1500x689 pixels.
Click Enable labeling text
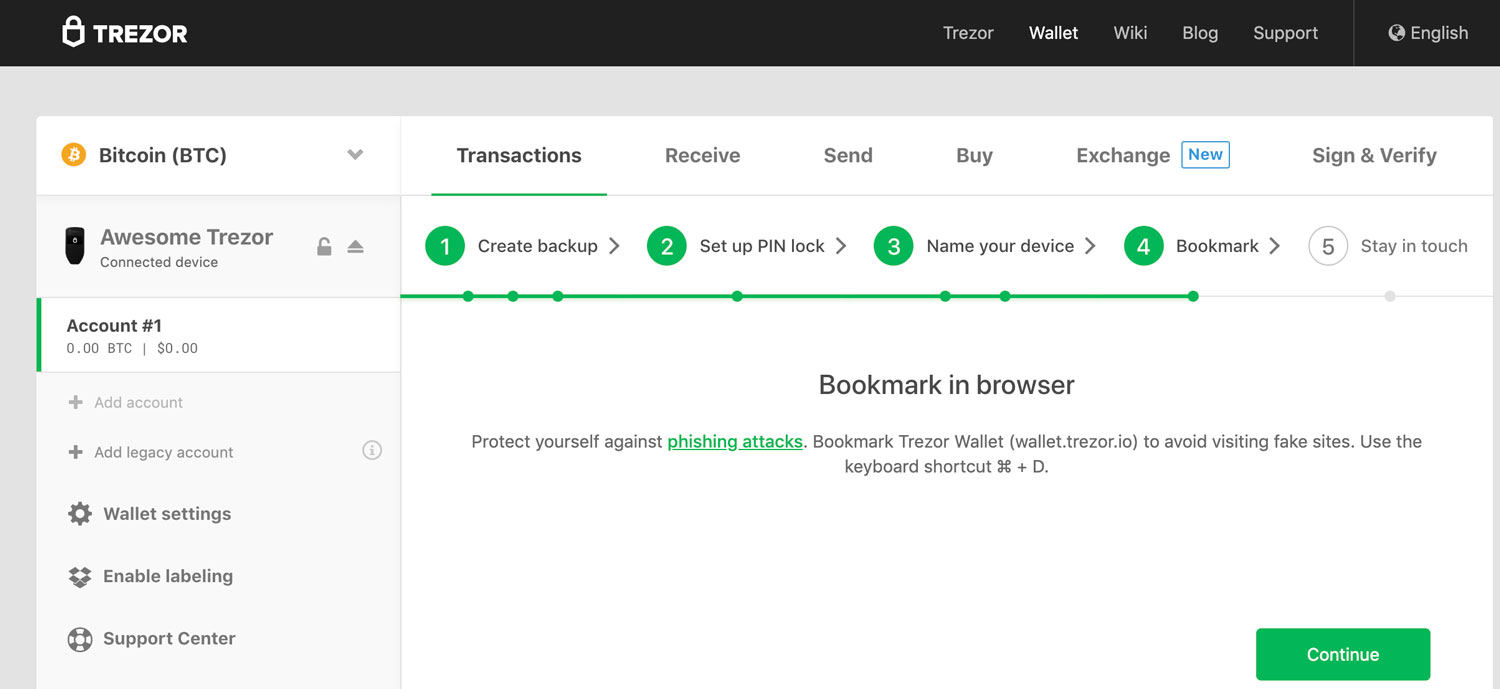(x=168, y=576)
